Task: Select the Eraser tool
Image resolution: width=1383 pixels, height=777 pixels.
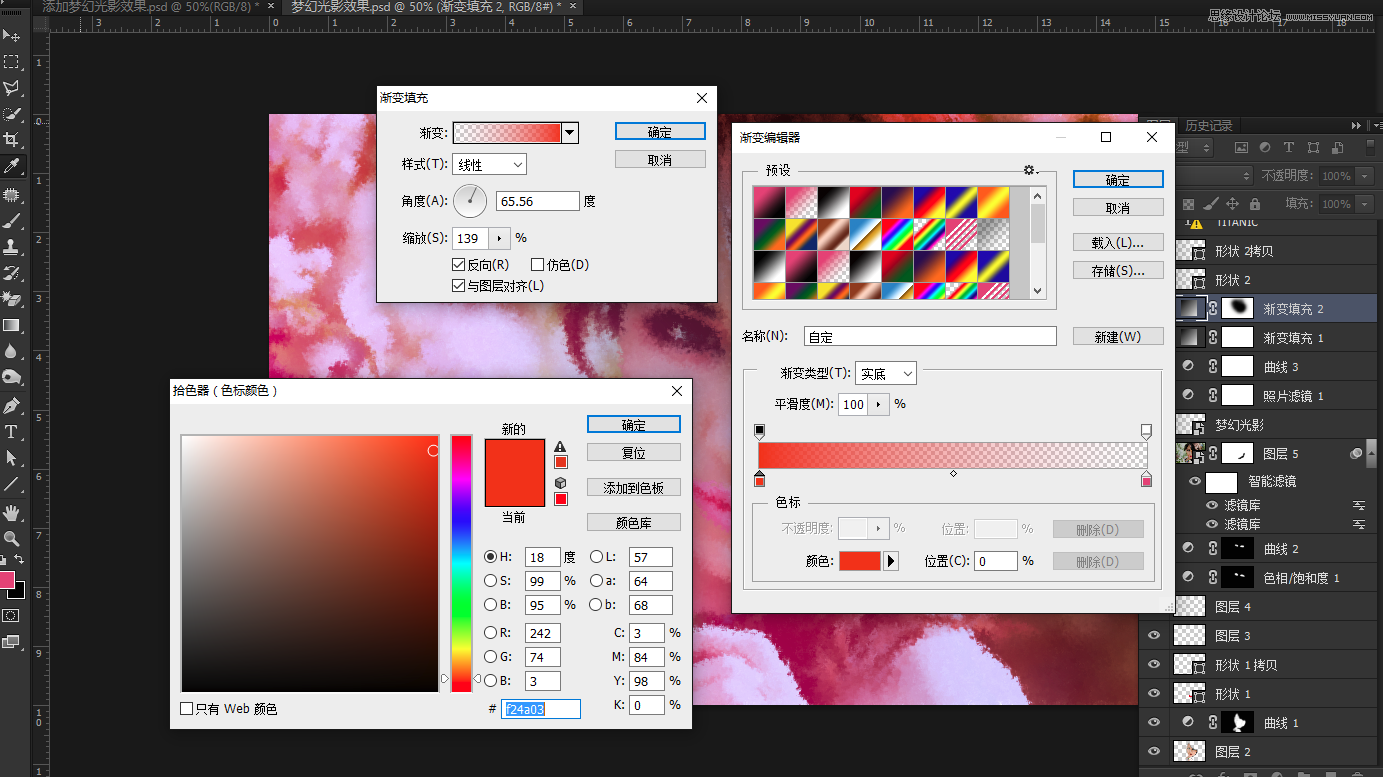Action: (x=11, y=299)
